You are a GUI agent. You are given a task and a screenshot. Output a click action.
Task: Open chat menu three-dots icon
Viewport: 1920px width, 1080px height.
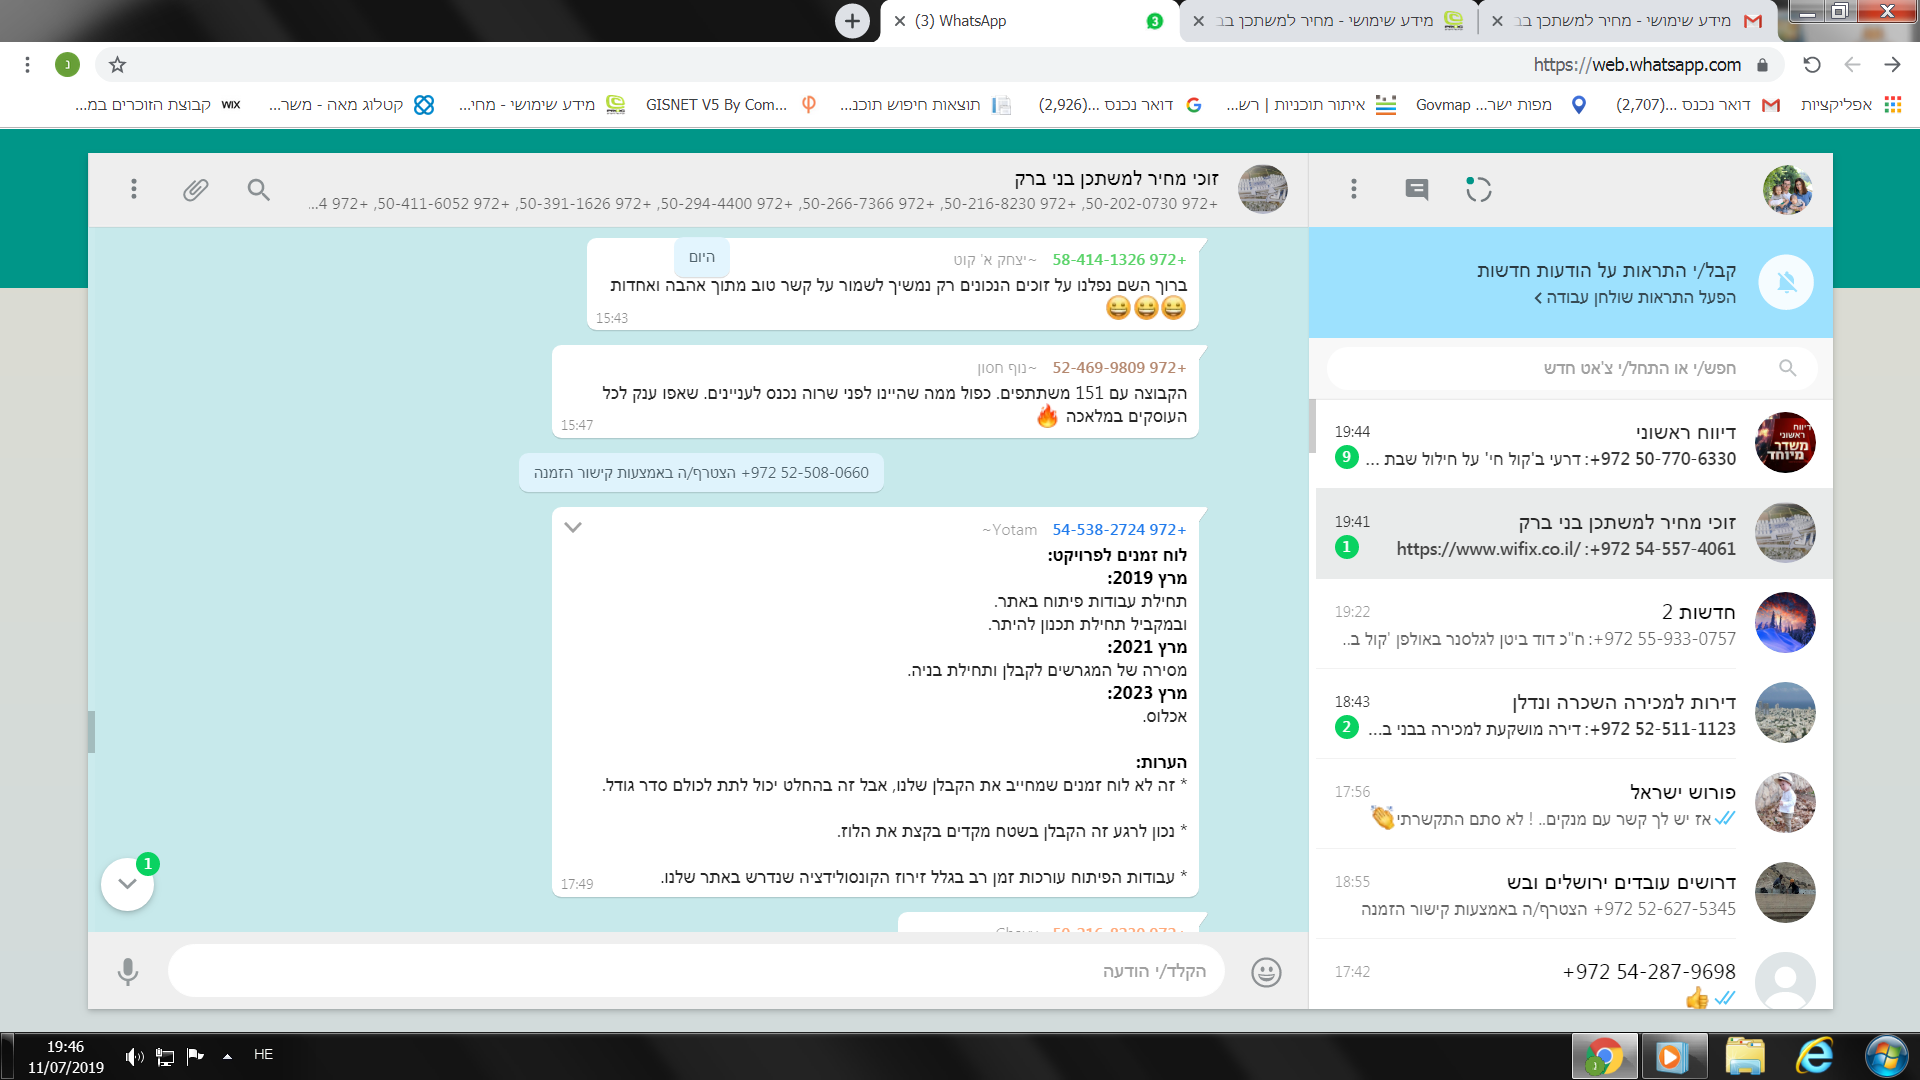pyautogui.click(x=133, y=189)
